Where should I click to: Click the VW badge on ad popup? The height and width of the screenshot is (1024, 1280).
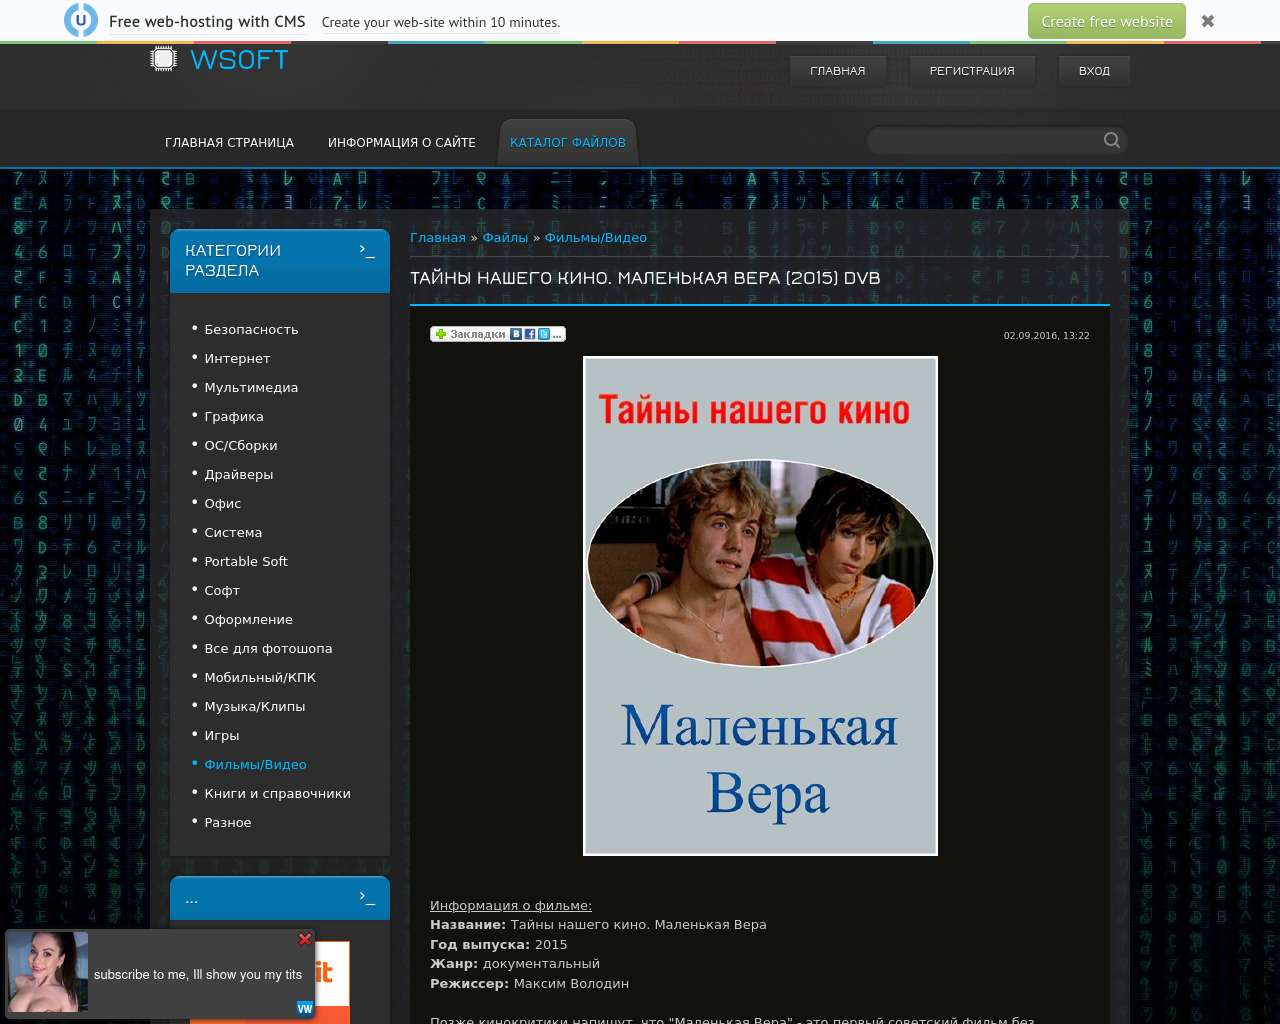pyautogui.click(x=305, y=1009)
